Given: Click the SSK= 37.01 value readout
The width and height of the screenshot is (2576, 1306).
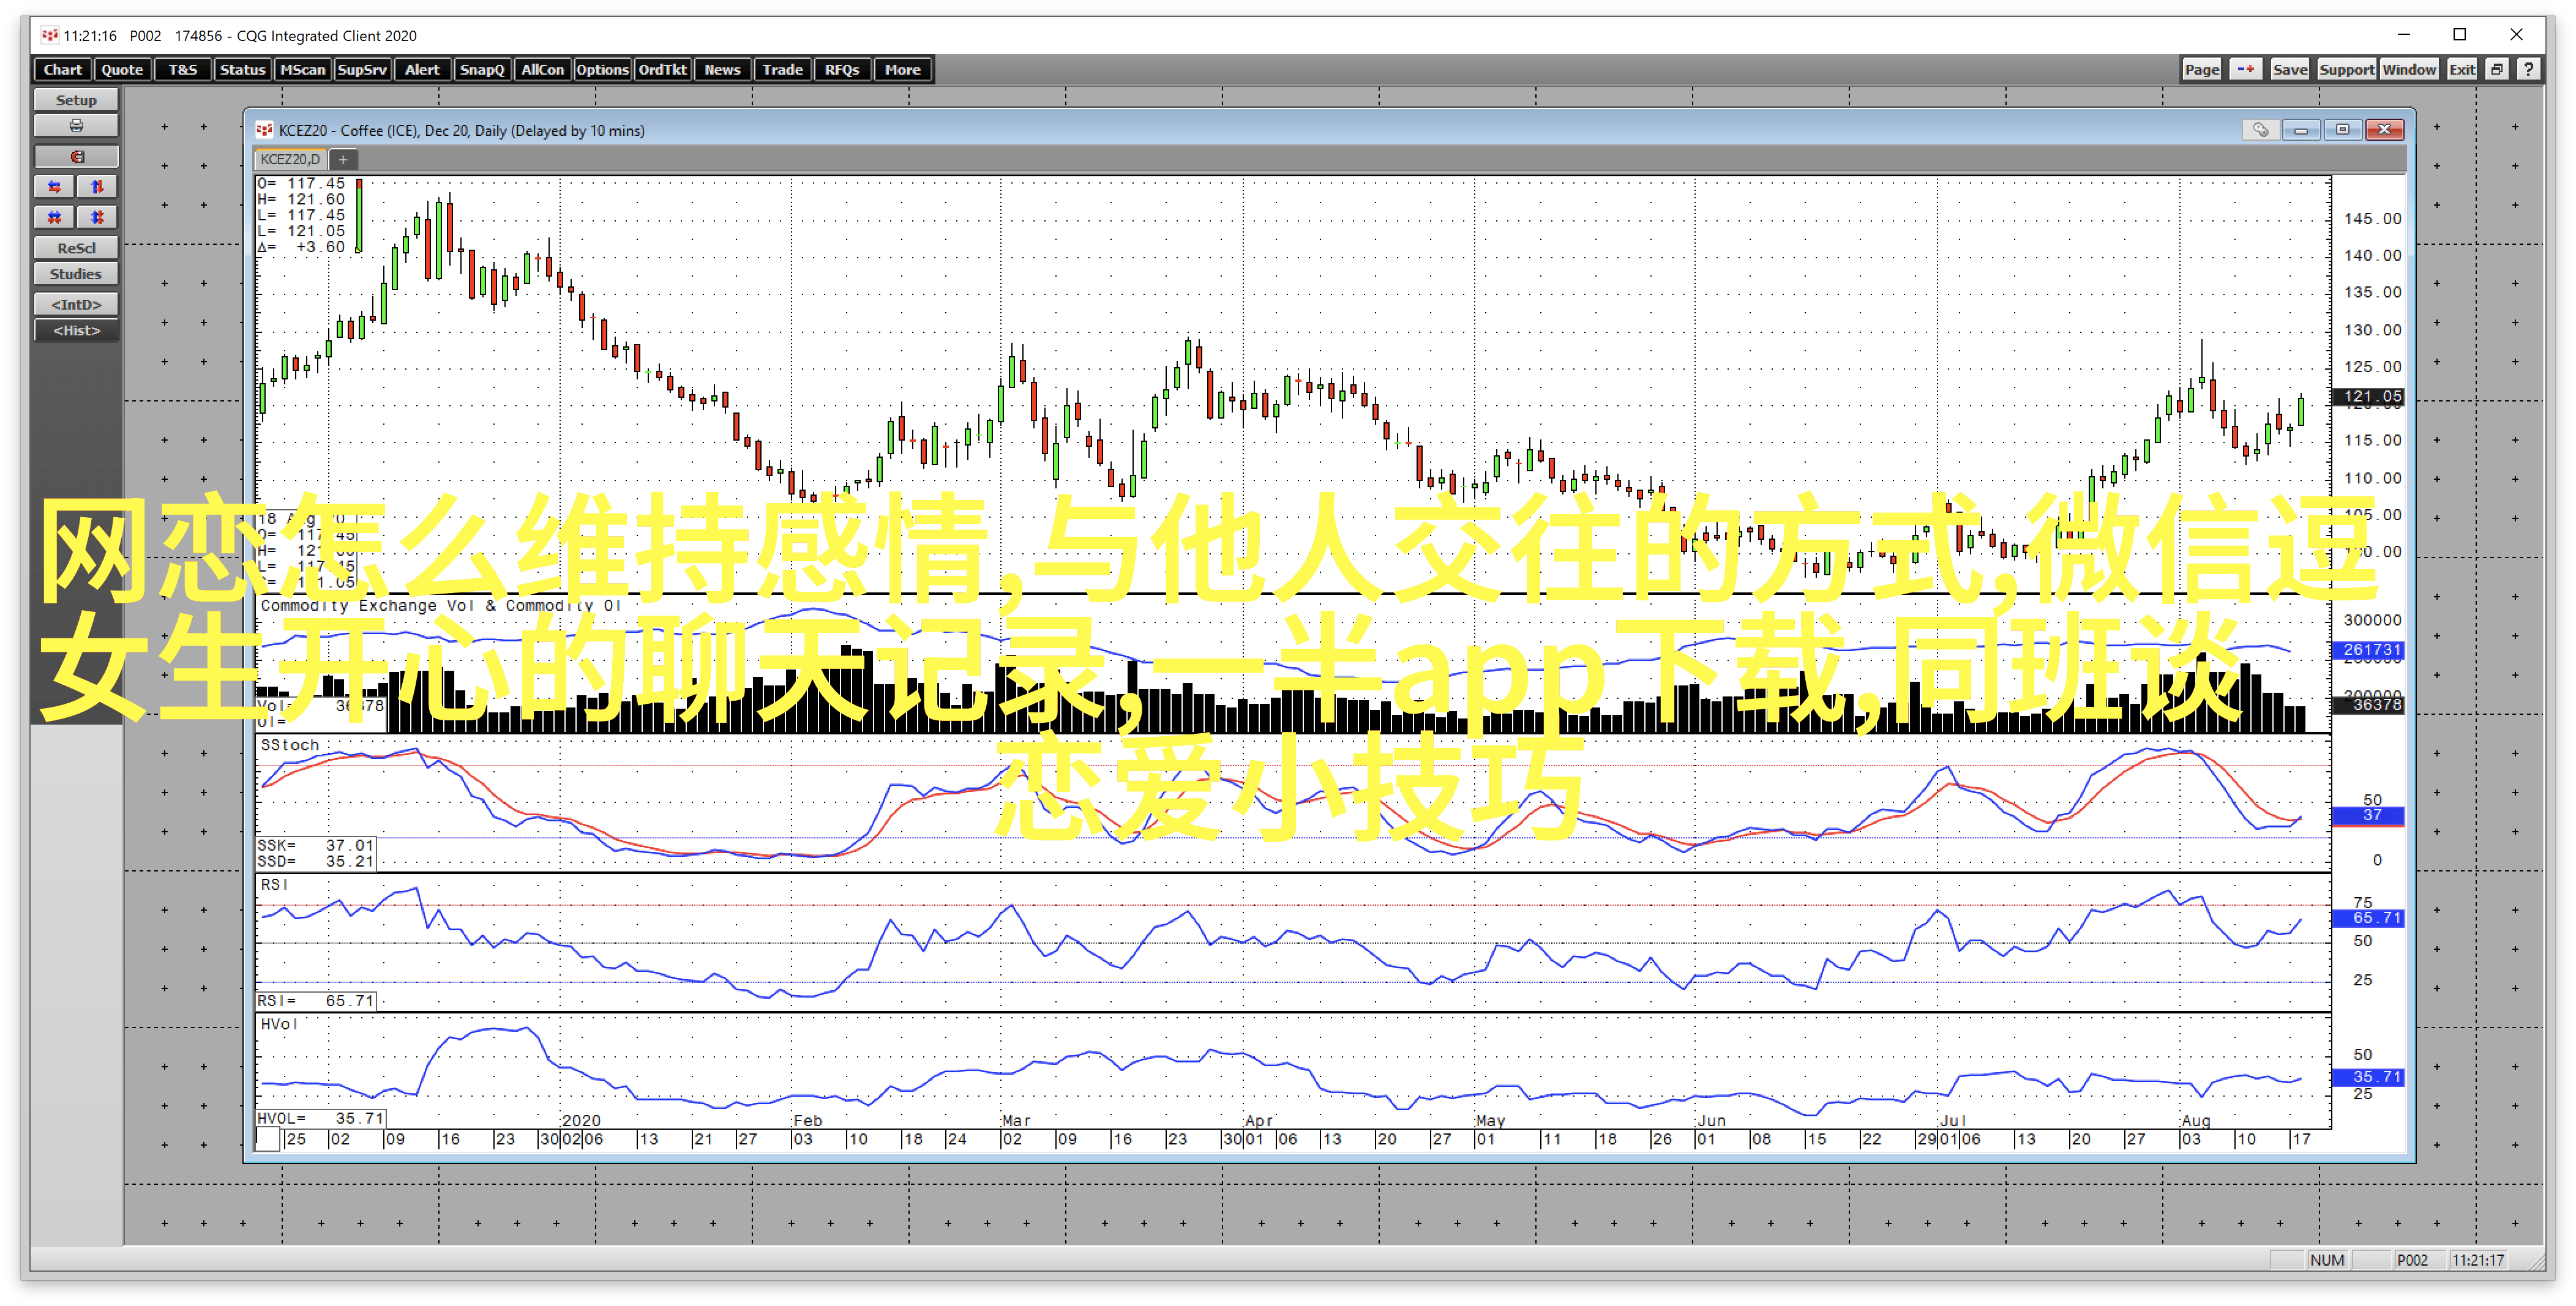Looking at the screenshot, I should pos(315,845).
